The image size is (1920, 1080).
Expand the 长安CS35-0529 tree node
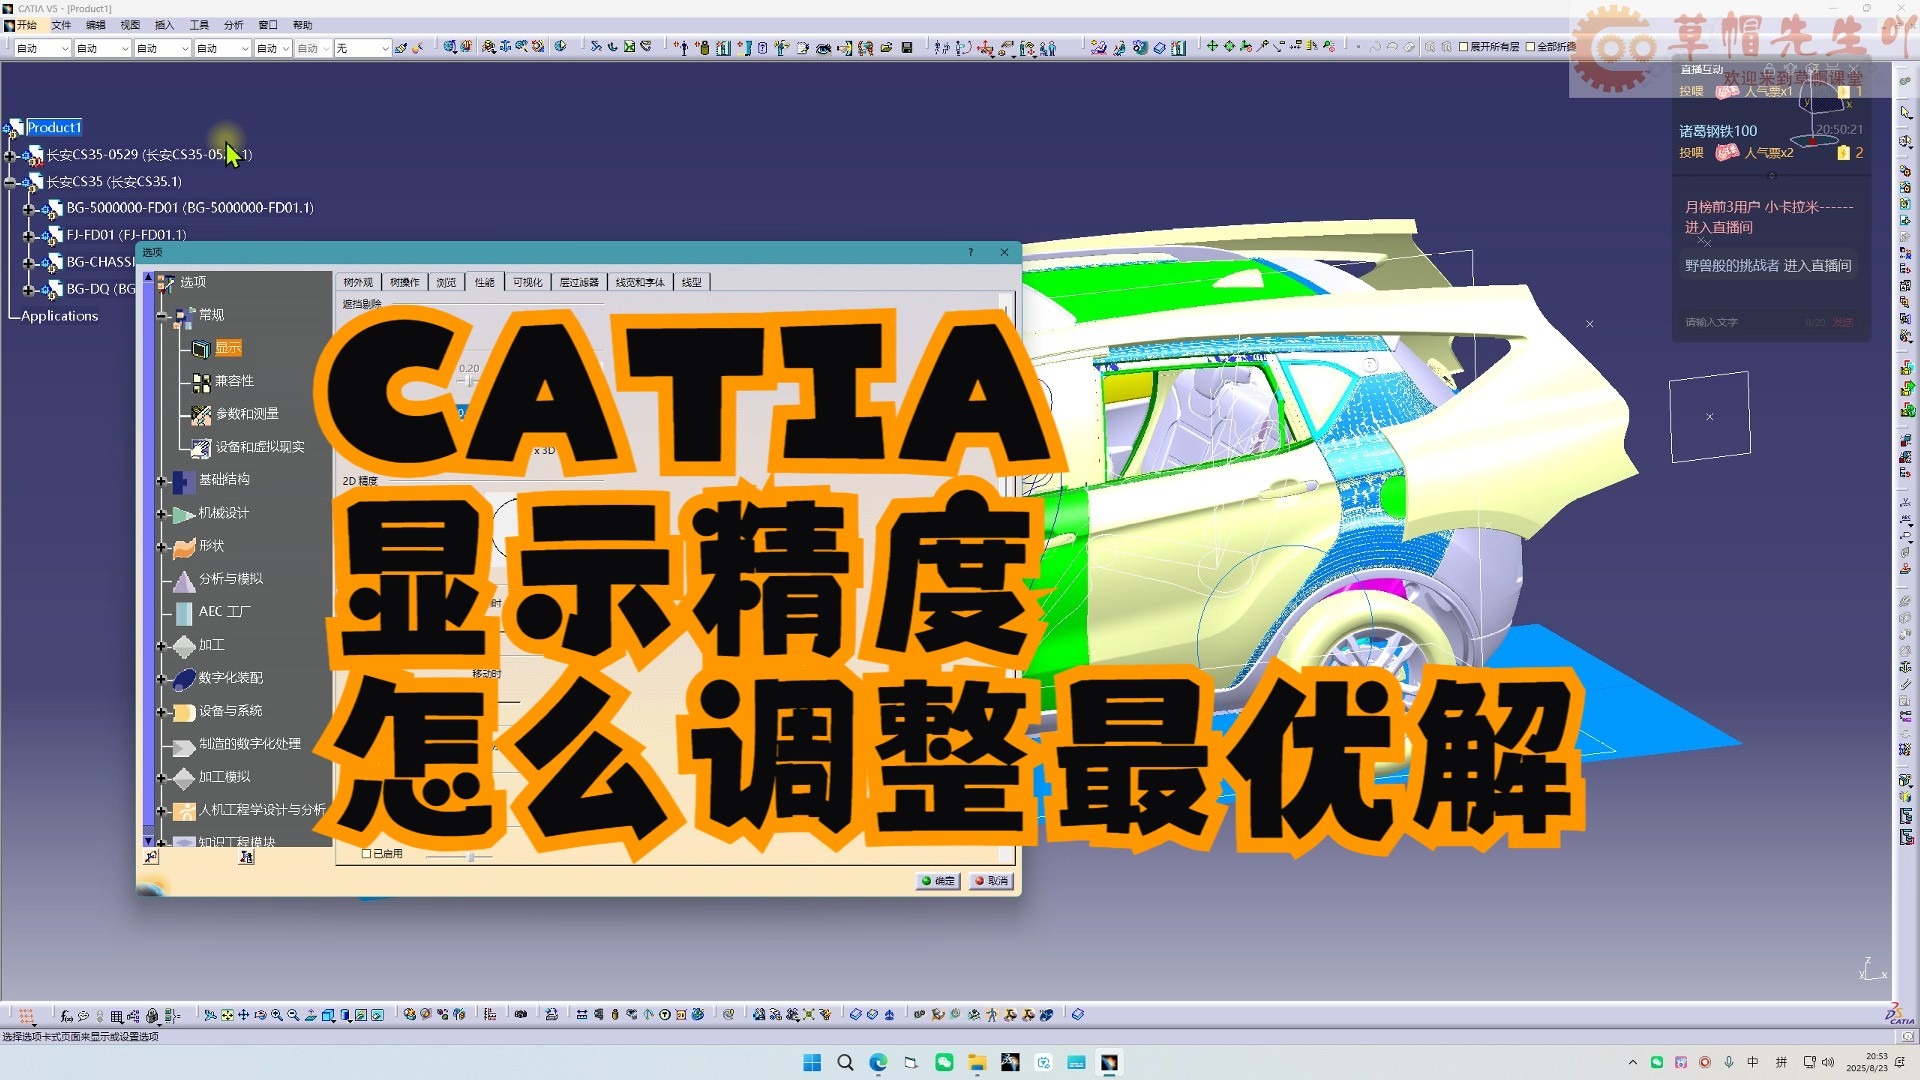11,155
